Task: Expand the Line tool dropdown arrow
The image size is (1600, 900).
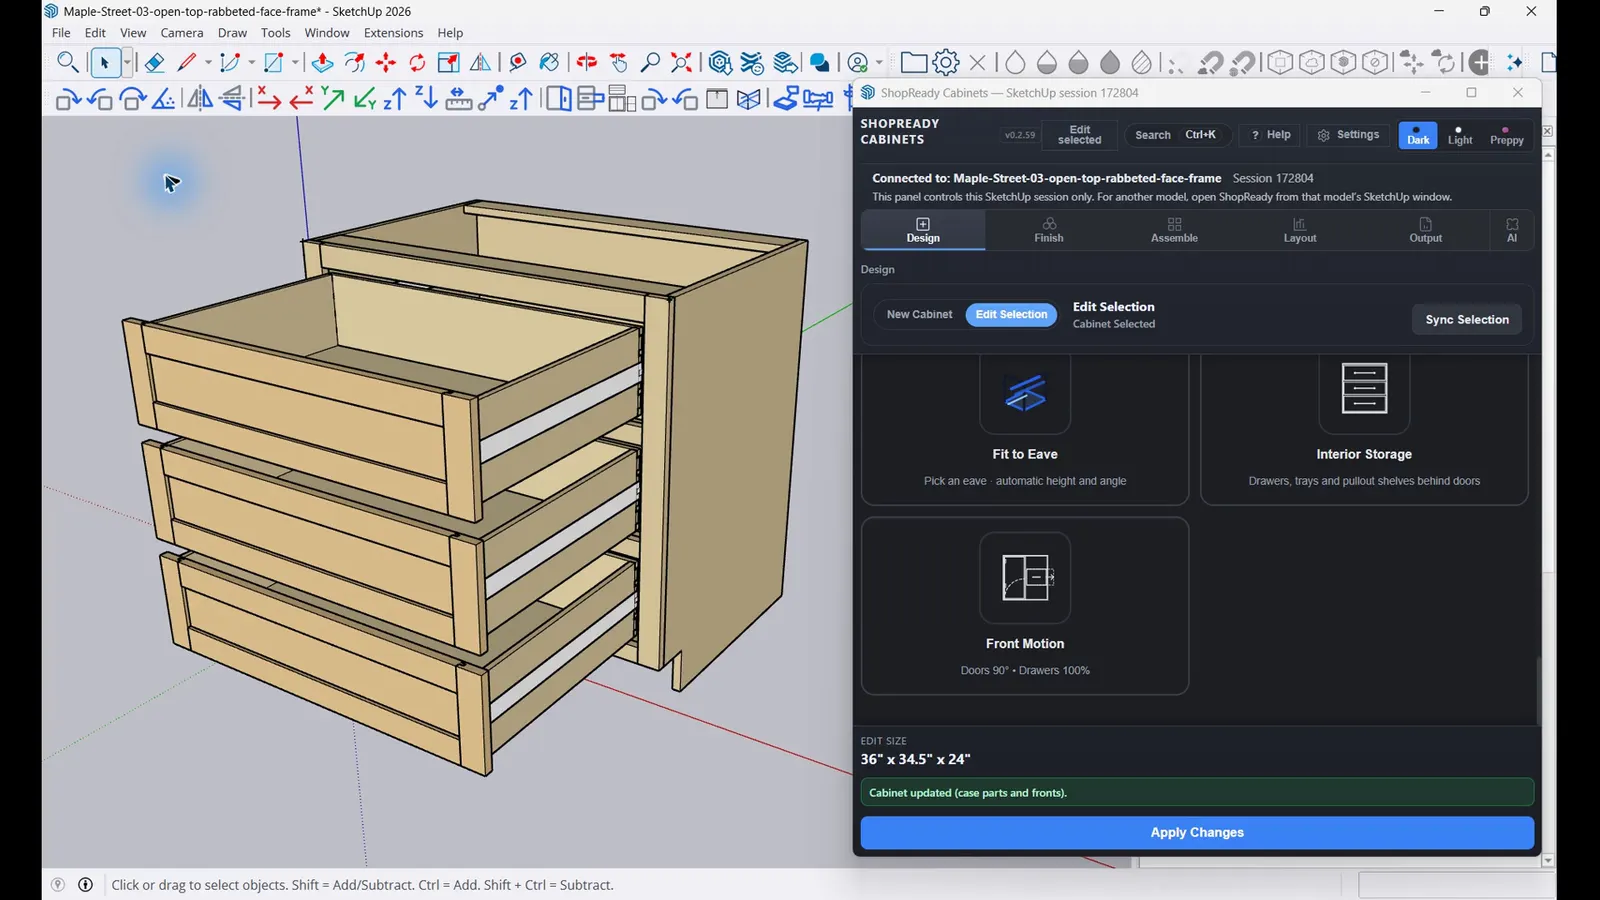Action: pos(208,63)
